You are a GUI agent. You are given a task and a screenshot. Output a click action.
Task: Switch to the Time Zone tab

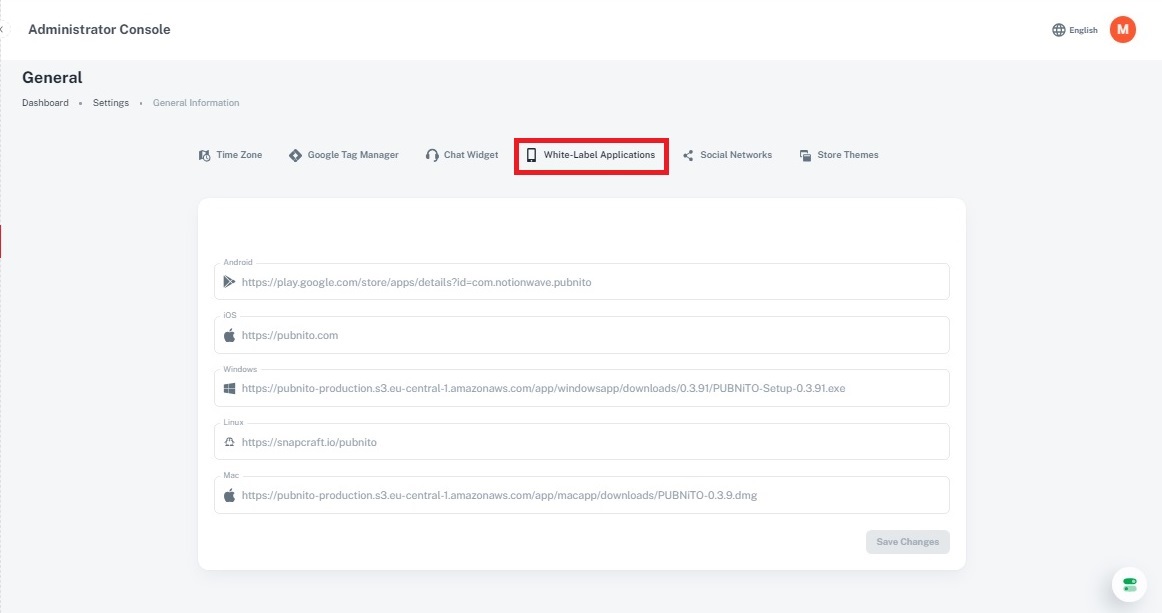231,155
